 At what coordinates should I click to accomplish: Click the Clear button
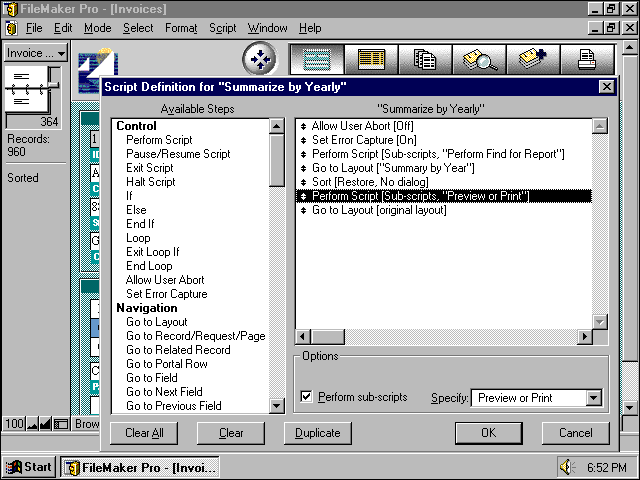[231, 433]
